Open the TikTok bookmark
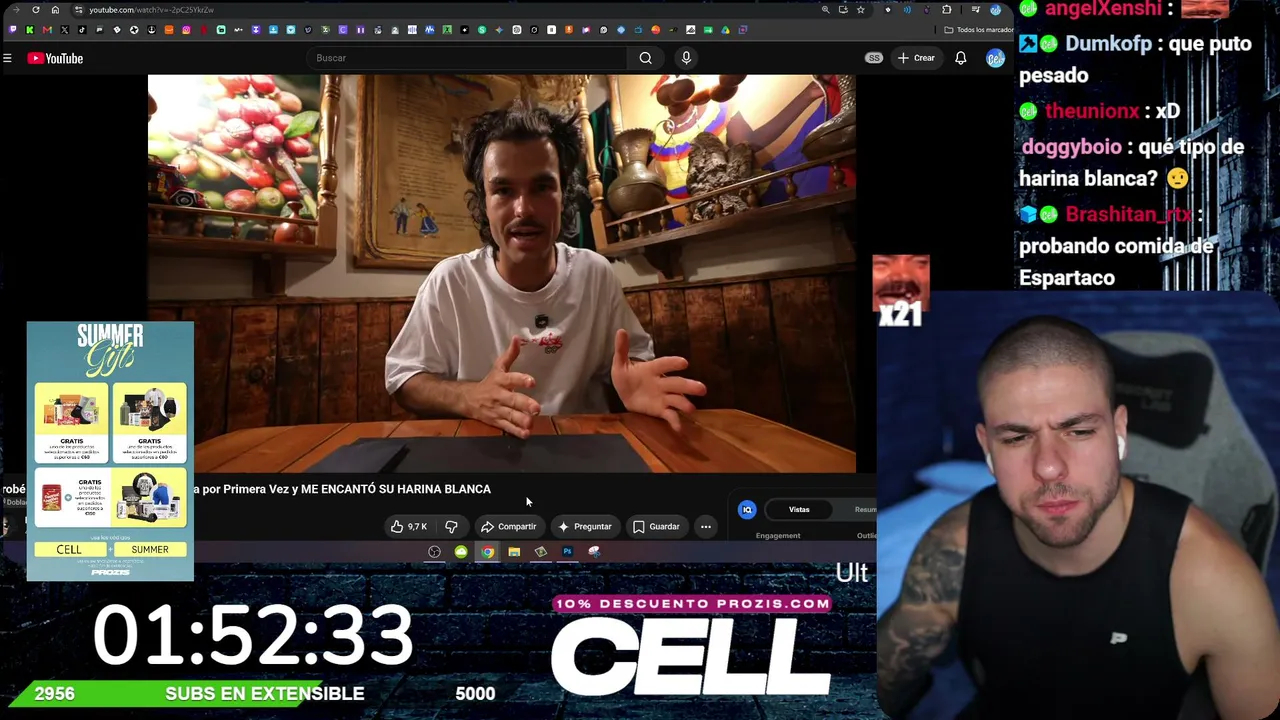Screen dimensions: 1280x720 (82, 30)
